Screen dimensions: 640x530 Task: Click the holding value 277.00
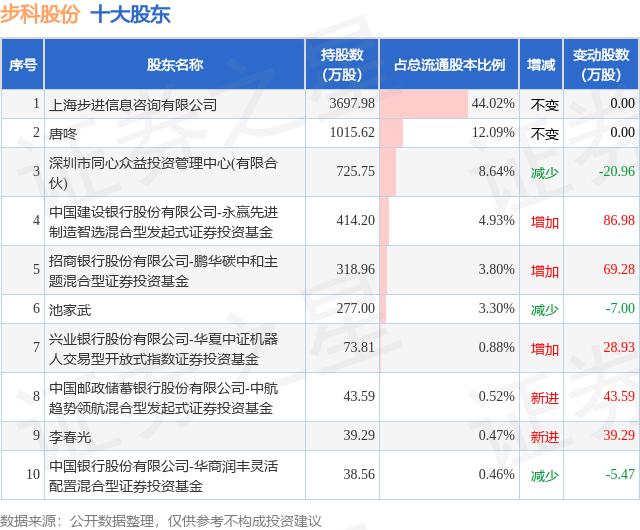356,308
